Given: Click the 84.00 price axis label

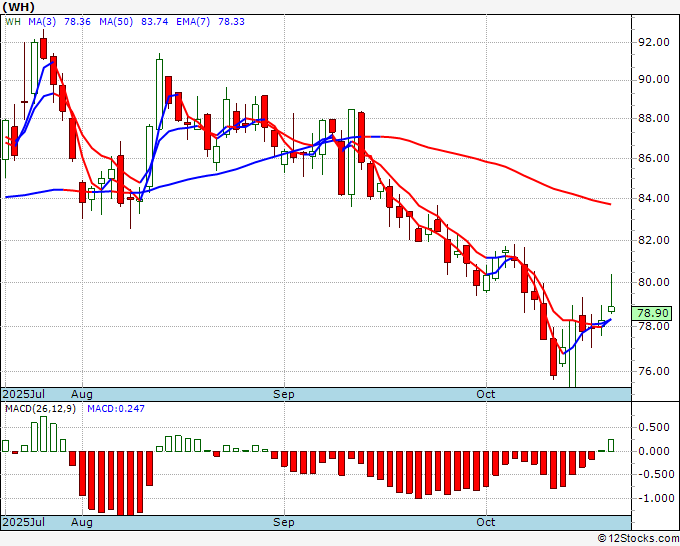Looking at the screenshot, I should (x=654, y=198).
